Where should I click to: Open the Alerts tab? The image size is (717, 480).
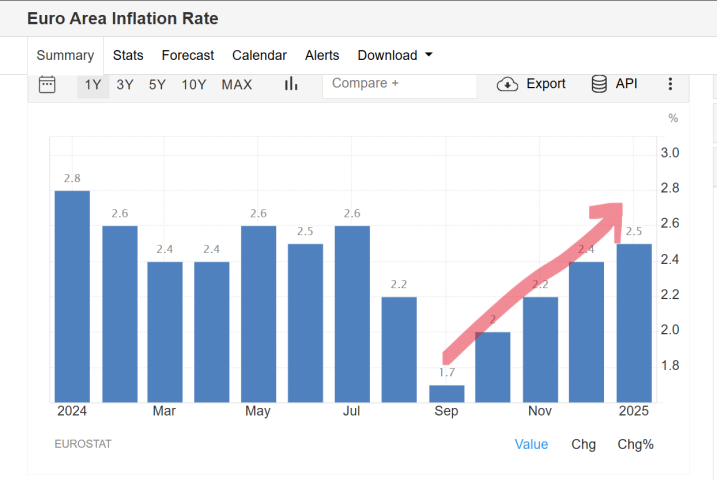[x=322, y=55]
